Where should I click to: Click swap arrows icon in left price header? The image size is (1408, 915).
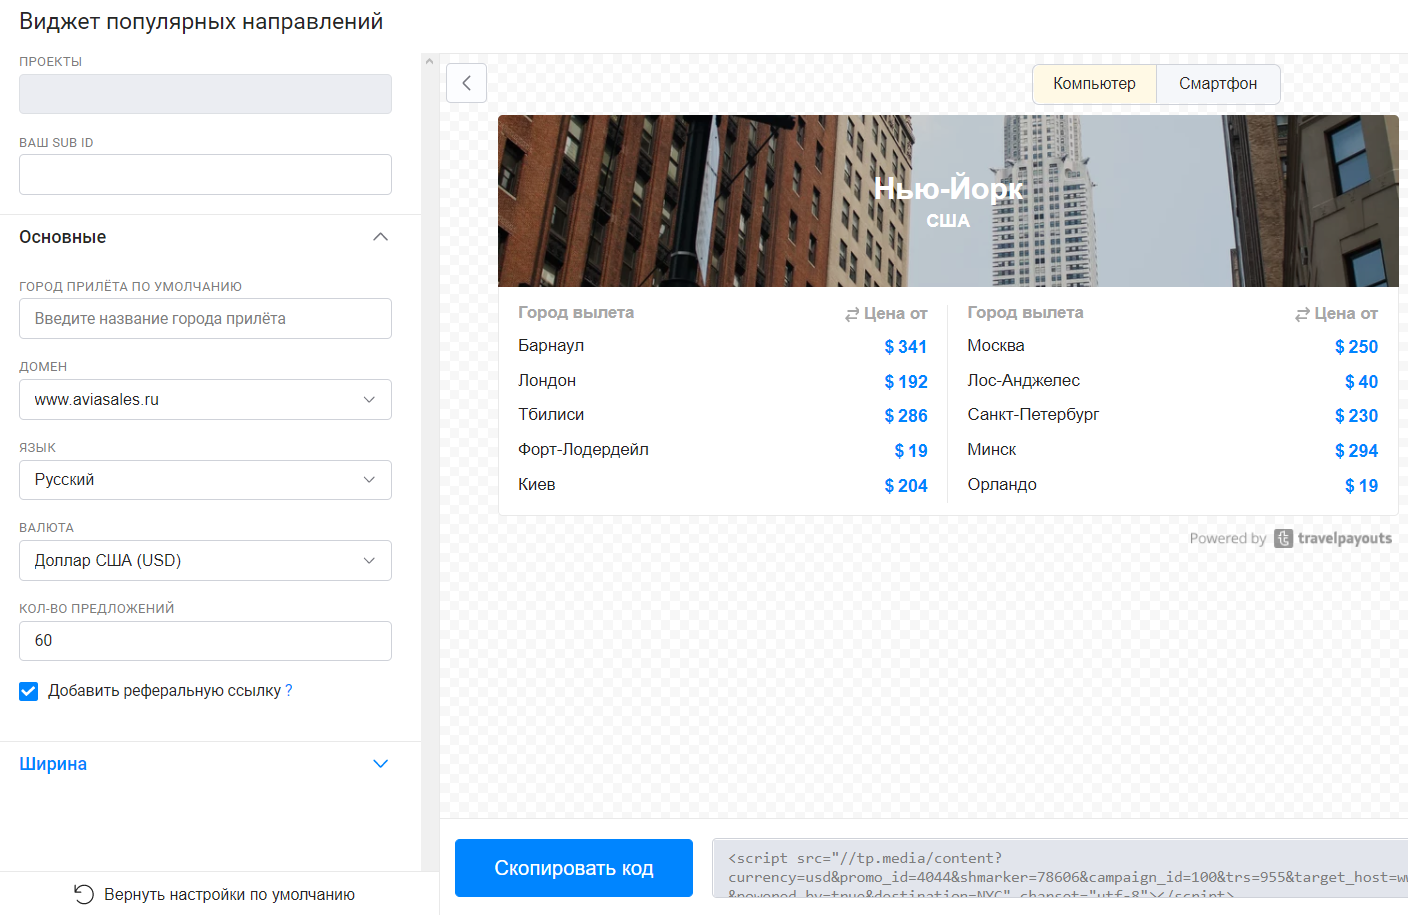852,314
